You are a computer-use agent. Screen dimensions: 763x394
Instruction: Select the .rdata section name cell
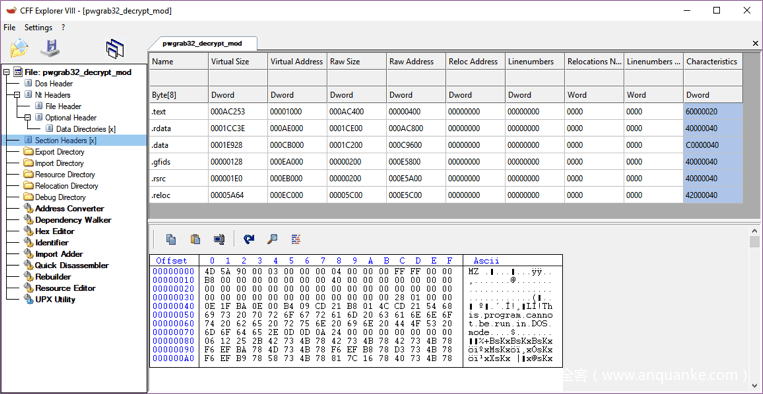click(x=179, y=128)
